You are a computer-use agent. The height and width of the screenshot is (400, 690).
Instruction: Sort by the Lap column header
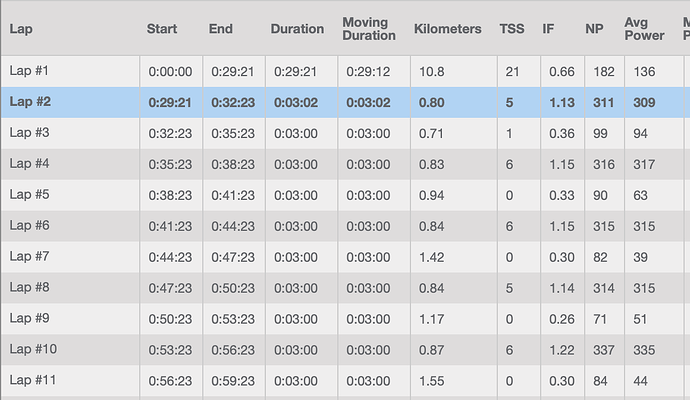(21, 29)
